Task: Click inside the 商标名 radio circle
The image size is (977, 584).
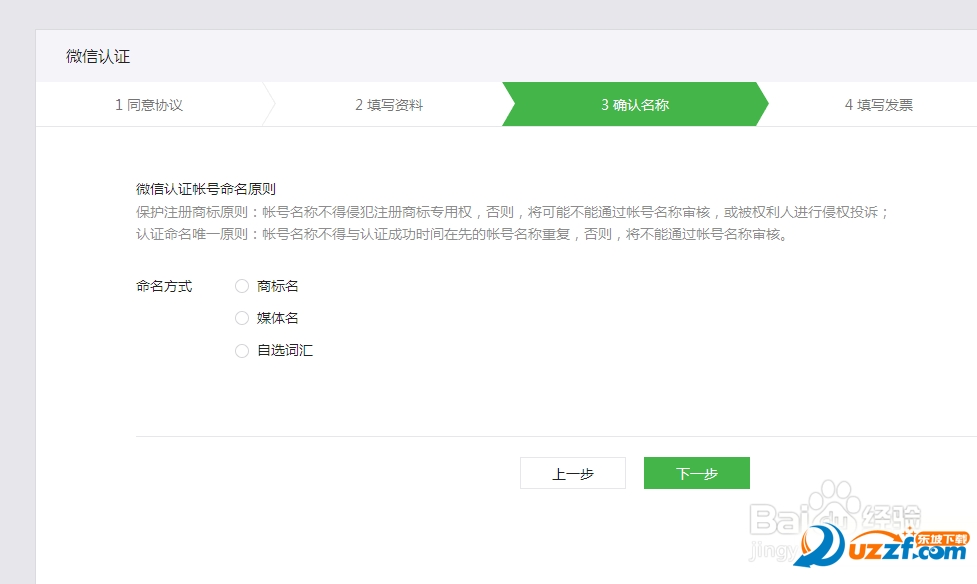Action: click(241, 285)
